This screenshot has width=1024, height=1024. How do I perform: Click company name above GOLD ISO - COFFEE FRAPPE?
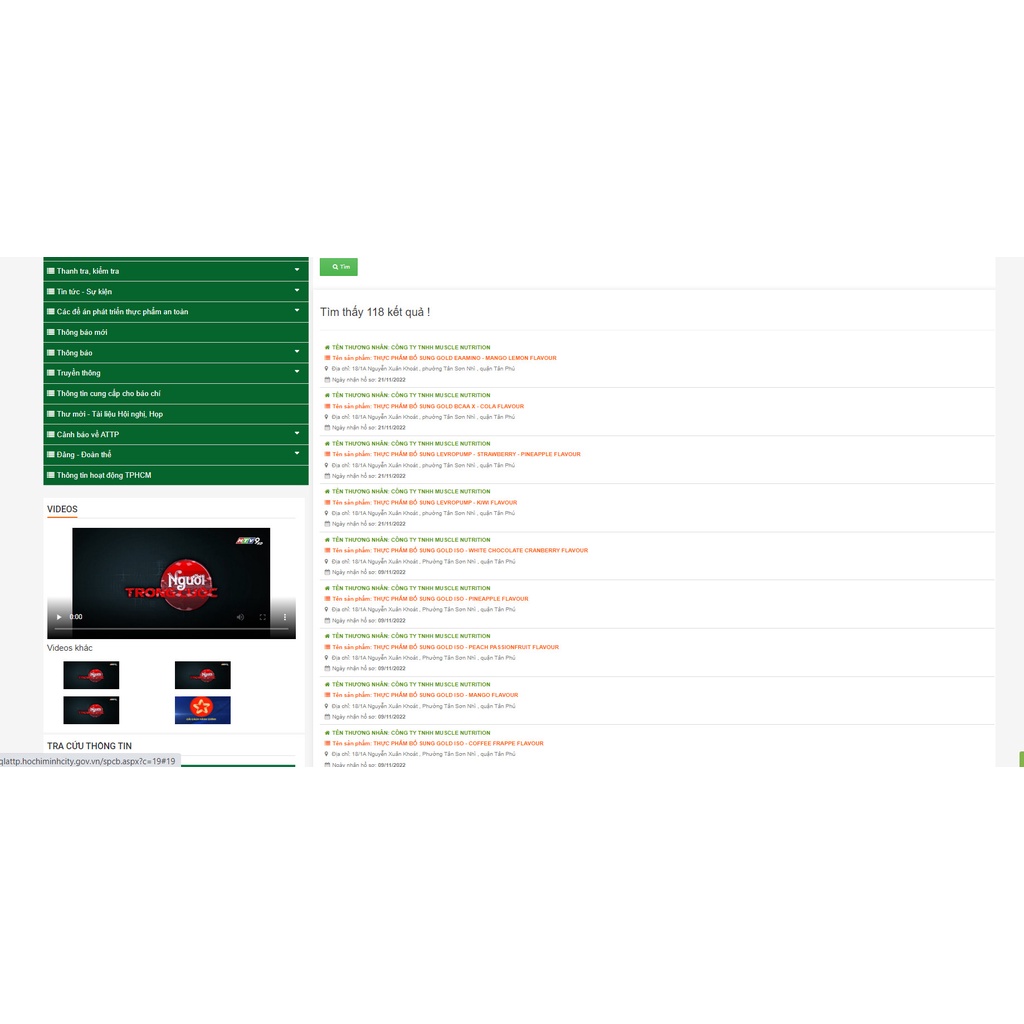[440, 733]
